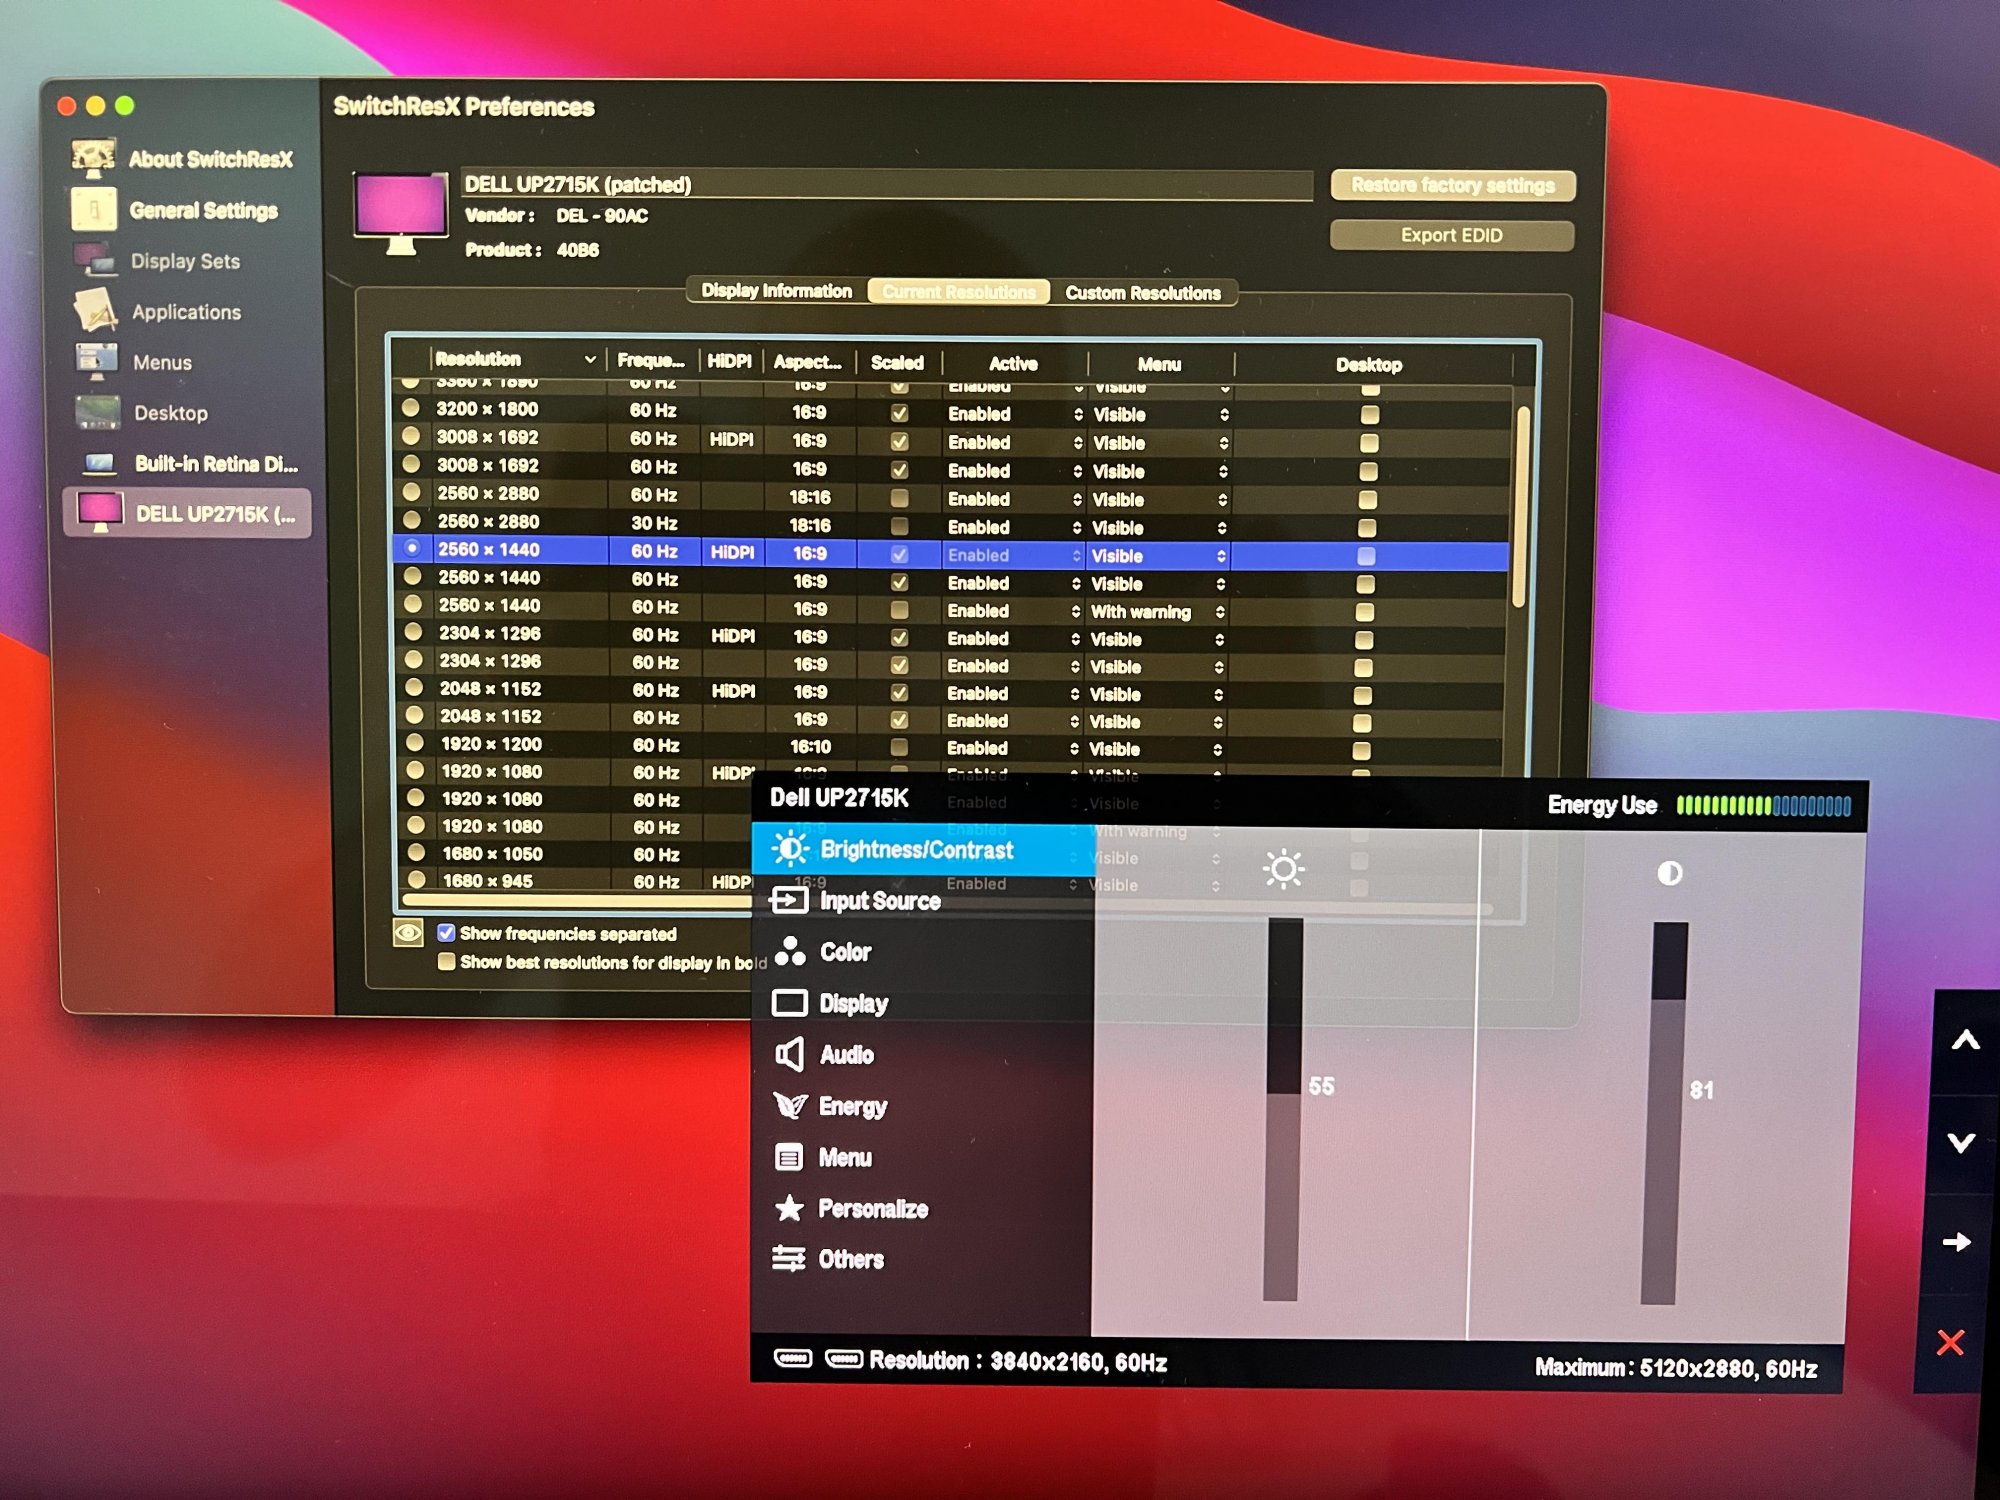Toggle Scaled checkbox for 2560 × 2880 60 Hz
Viewport: 2000px width, 1500px height.
click(899, 498)
